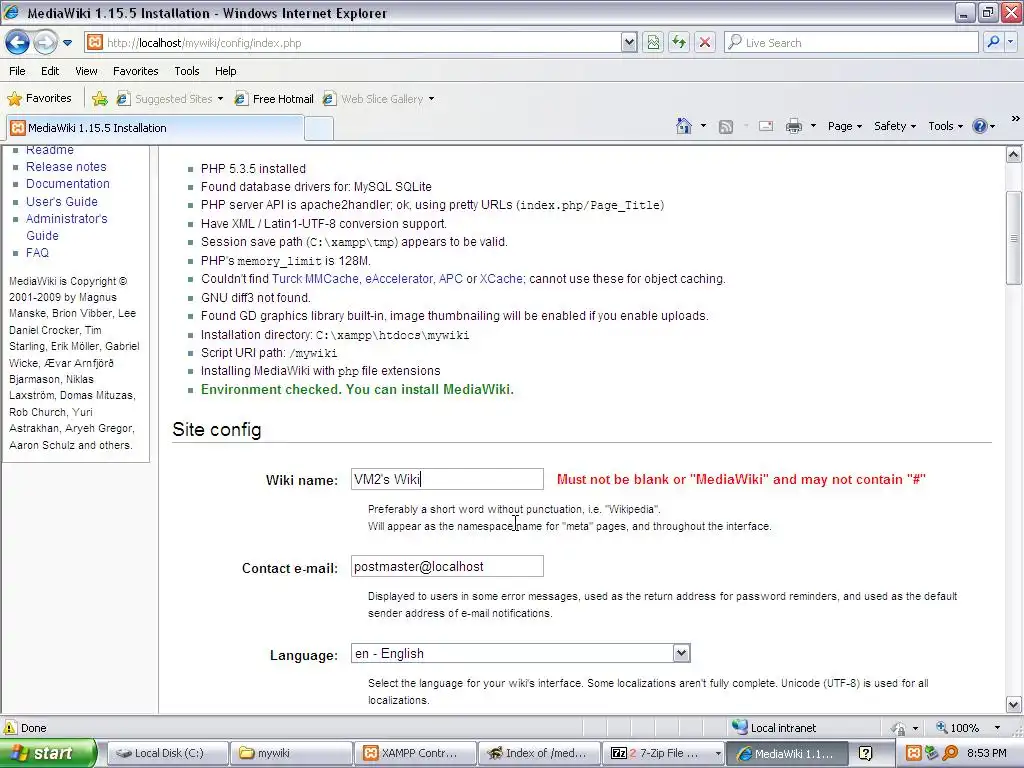This screenshot has height=768, width=1024.
Task: Click the Local intranet zone indicator
Action: 775,728
